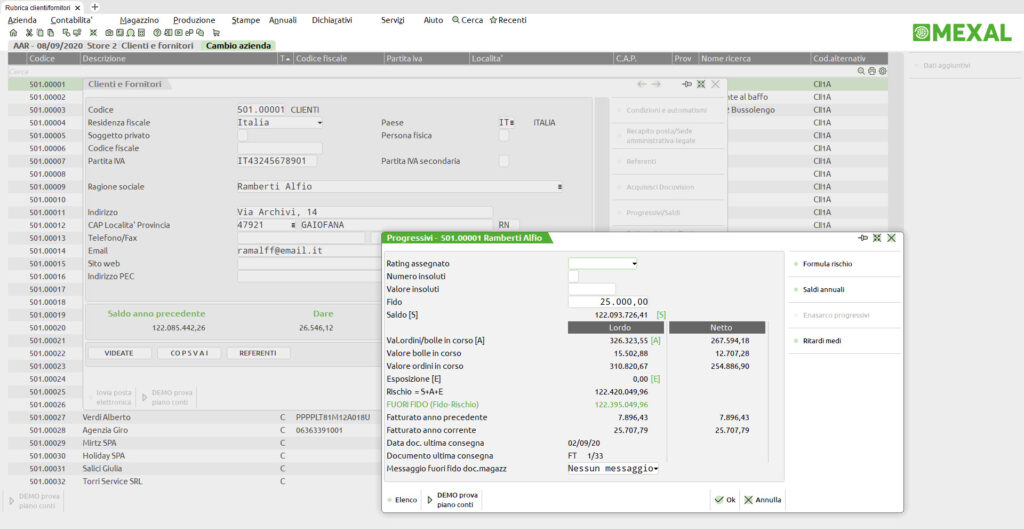
Task: Select the Holiday SPA row
Action: (195, 456)
